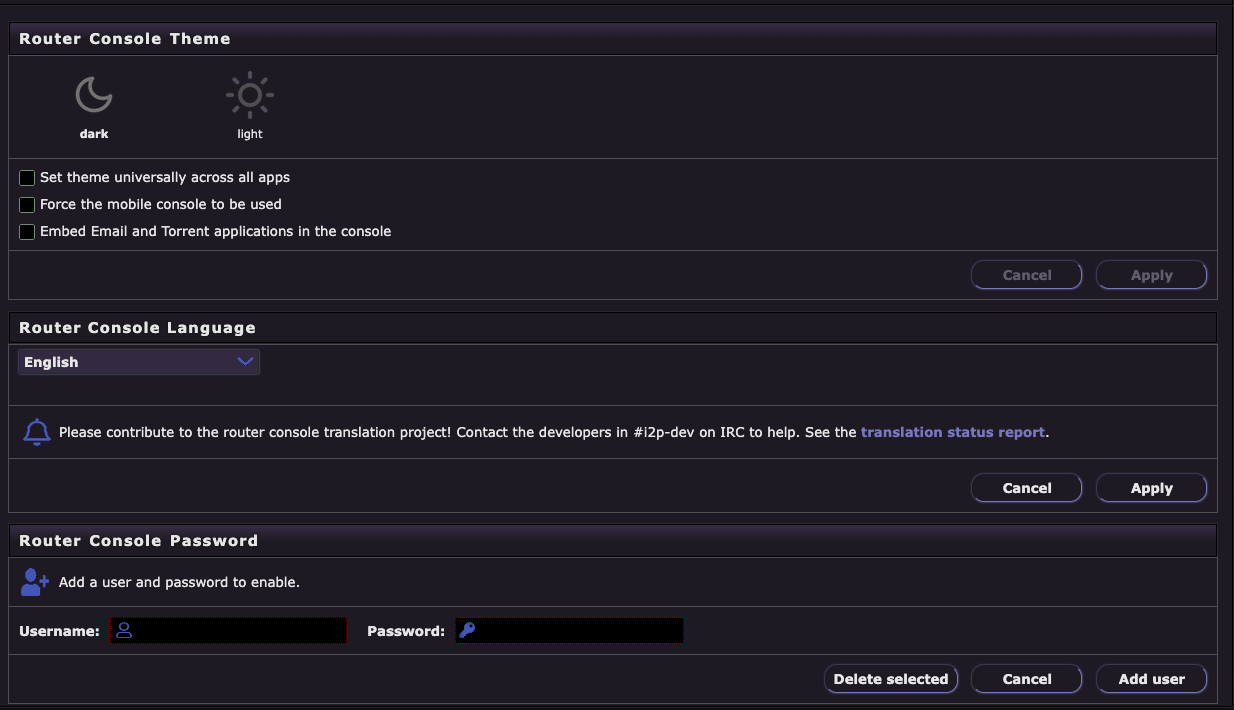1234x710 pixels.
Task: Enable setting theme universally across all apps
Action: coord(27,177)
